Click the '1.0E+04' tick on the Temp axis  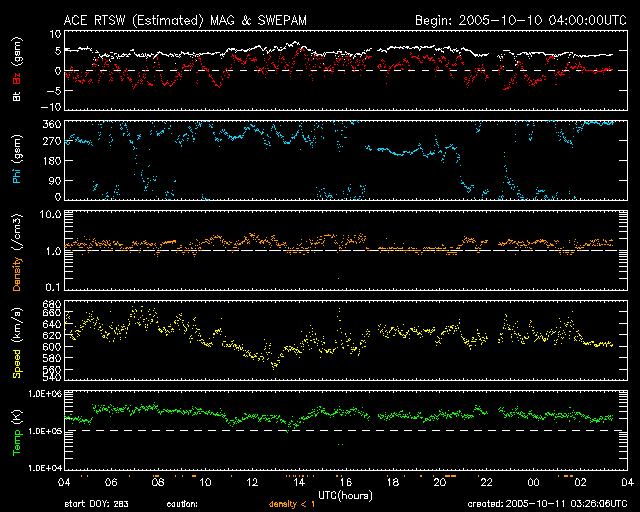45,468
